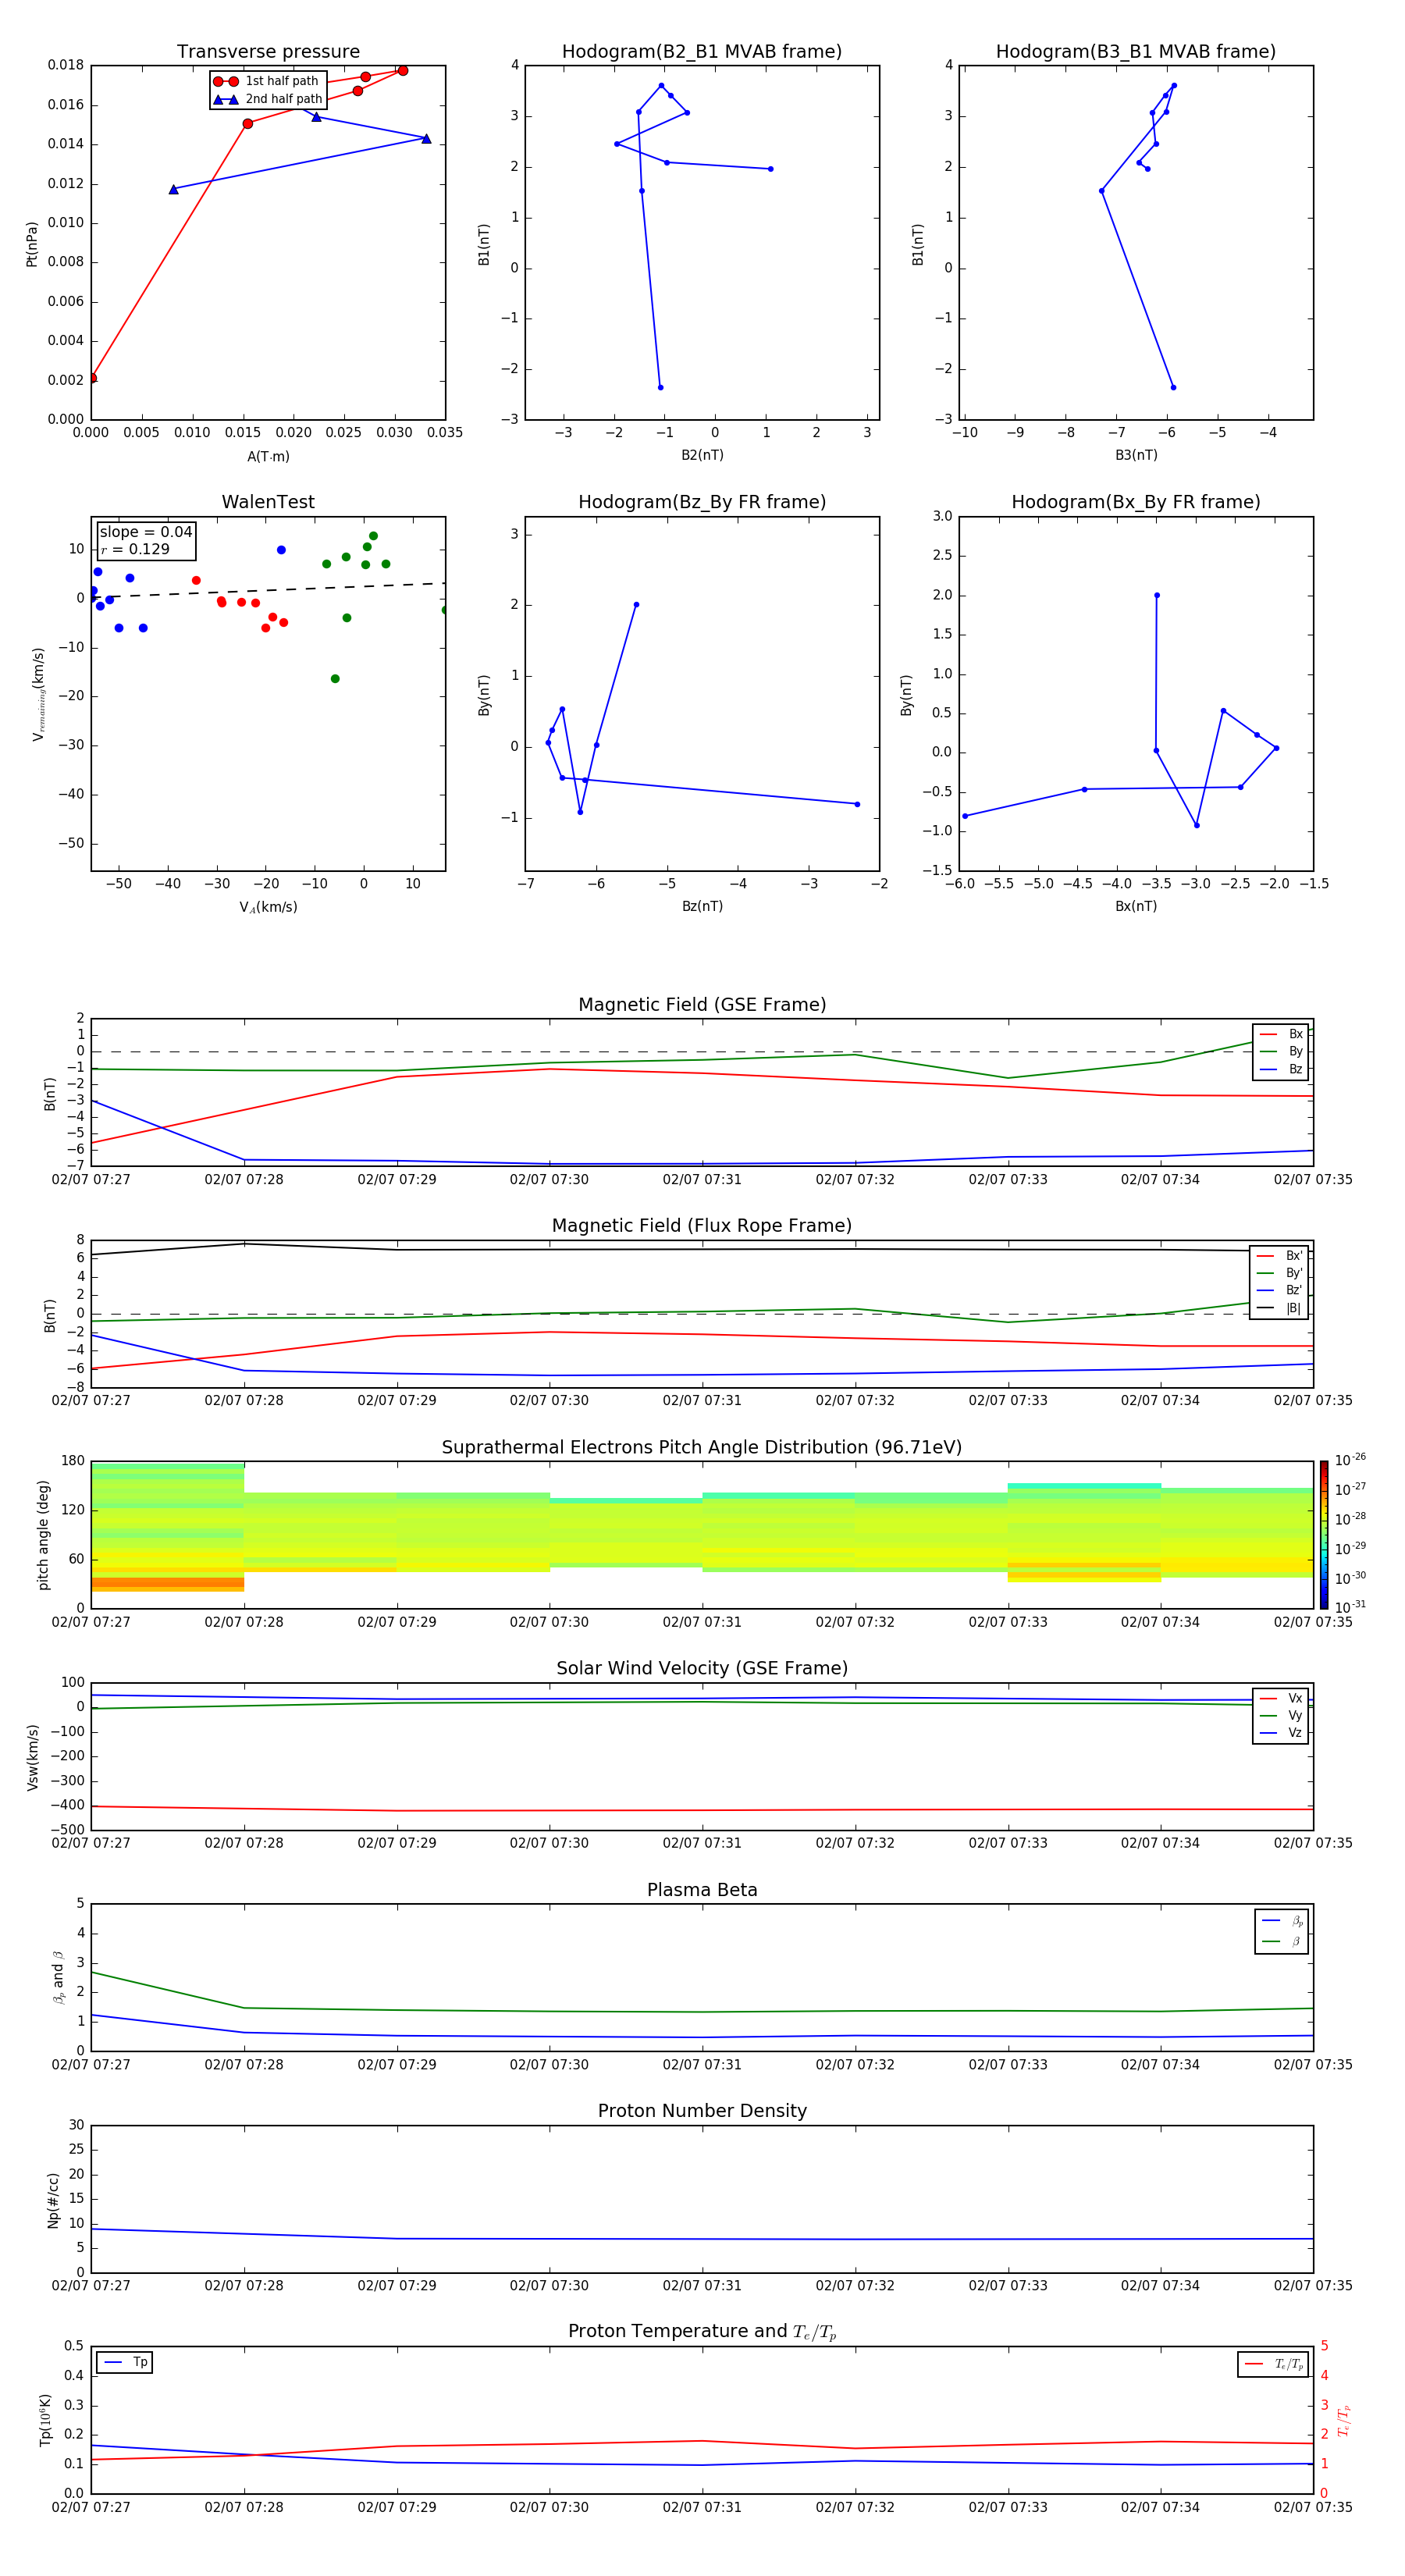Click the V_remaining(km/s) y-axis label
The height and width of the screenshot is (2576, 1405).
(38, 694)
